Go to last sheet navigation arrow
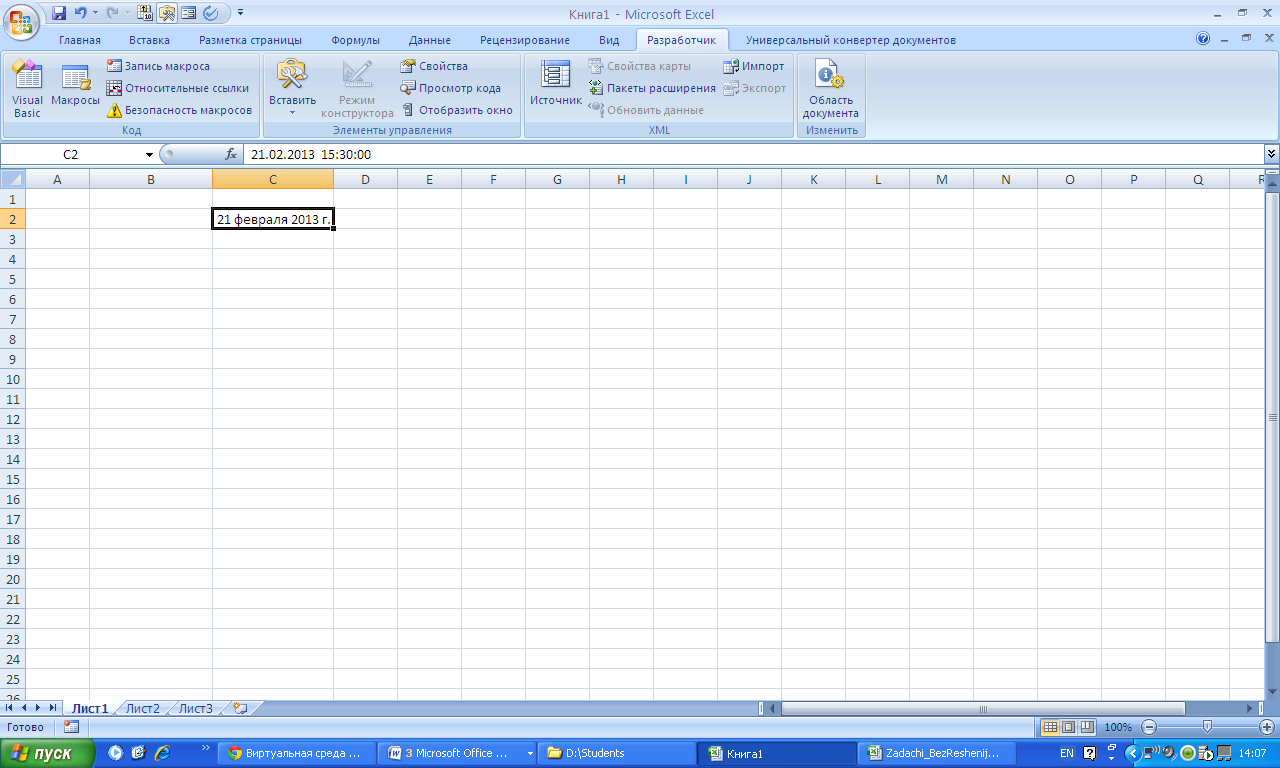The width and height of the screenshot is (1280, 768). click(53, 708)
